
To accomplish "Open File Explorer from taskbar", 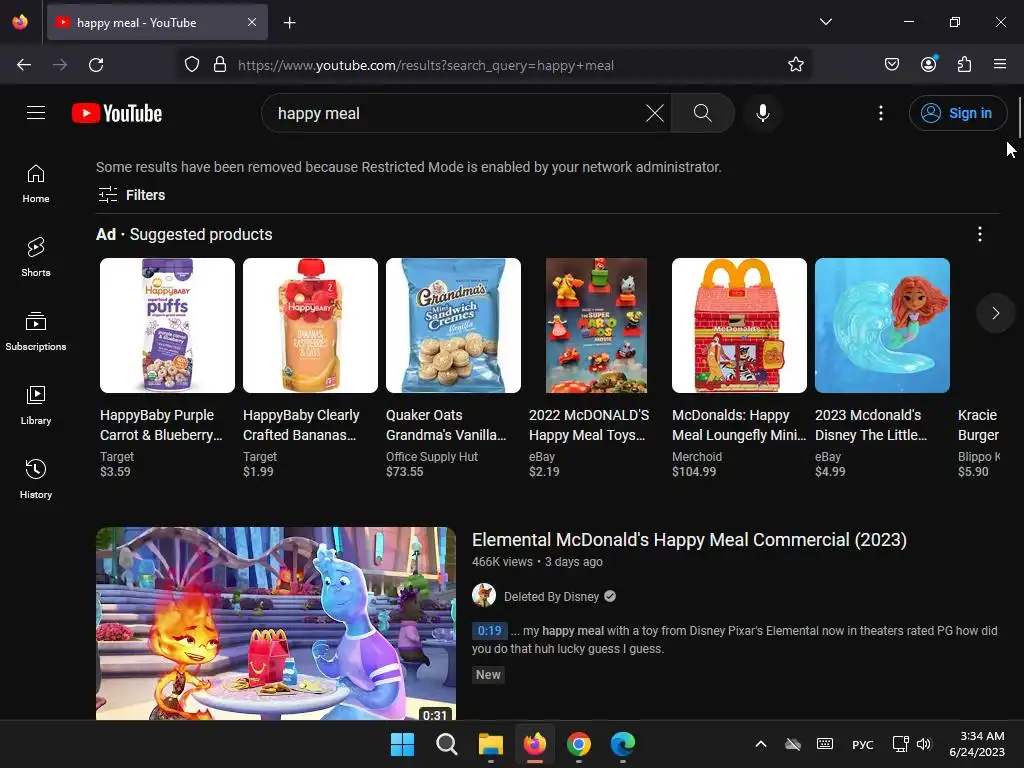I will [490, 744].
